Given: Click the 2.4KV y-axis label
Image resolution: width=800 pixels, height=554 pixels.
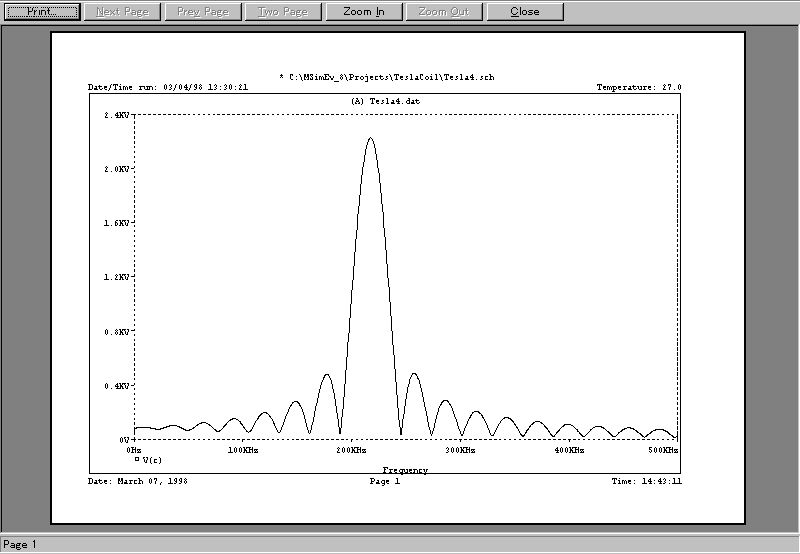Looking at the screenshot, I should click(117, 116).
